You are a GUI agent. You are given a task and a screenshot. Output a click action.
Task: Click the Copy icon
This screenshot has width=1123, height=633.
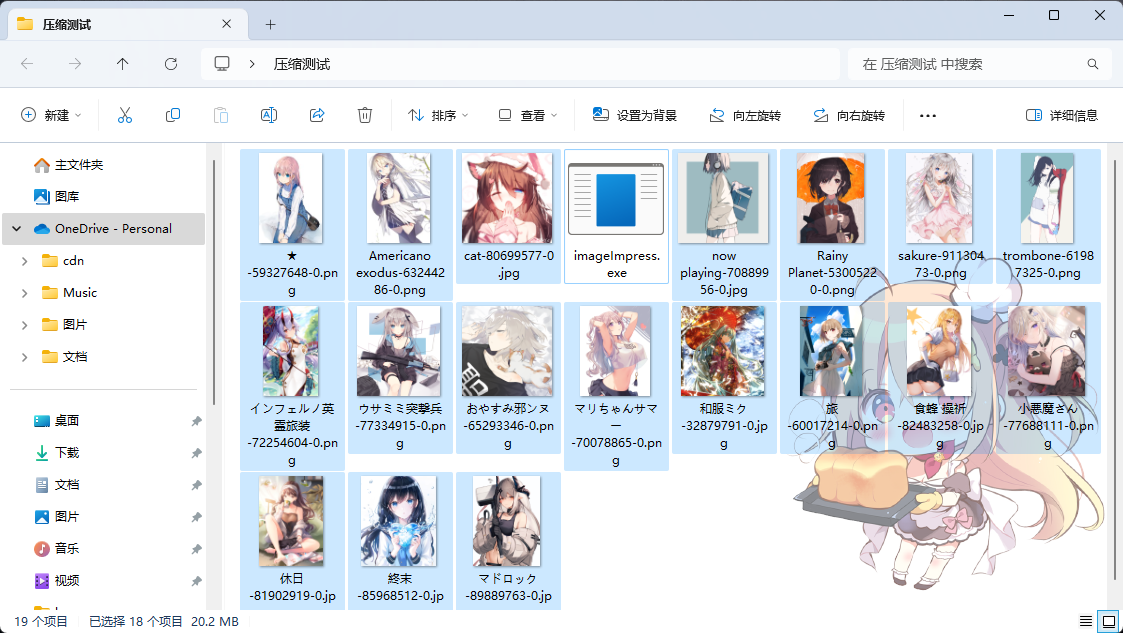click(x=172, y=115)
